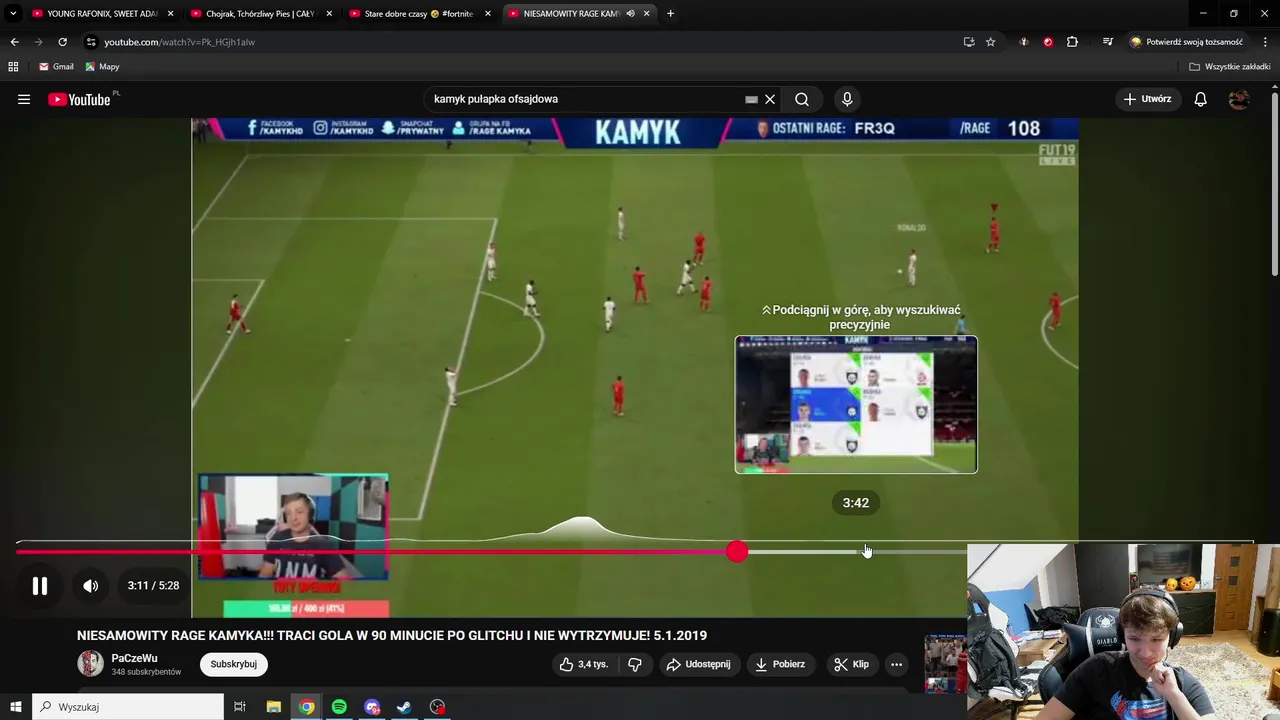Open the YouTube guide hamburger menu
The height and width of the screenshot is (720, 1280).
click(x=24, y=99)
